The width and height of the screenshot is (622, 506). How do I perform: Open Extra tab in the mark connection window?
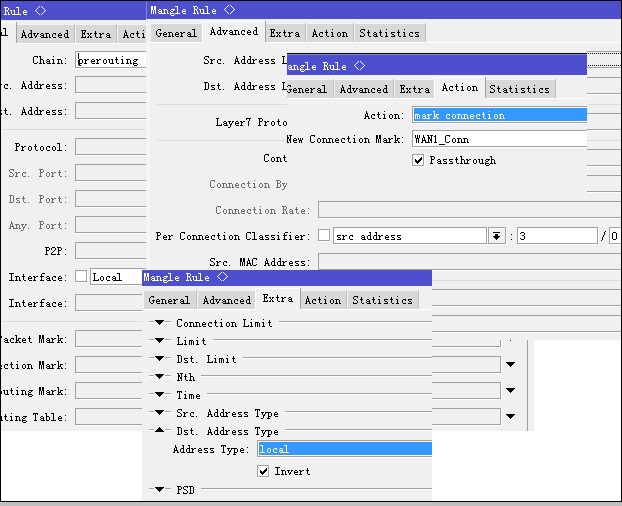point(415,89)
